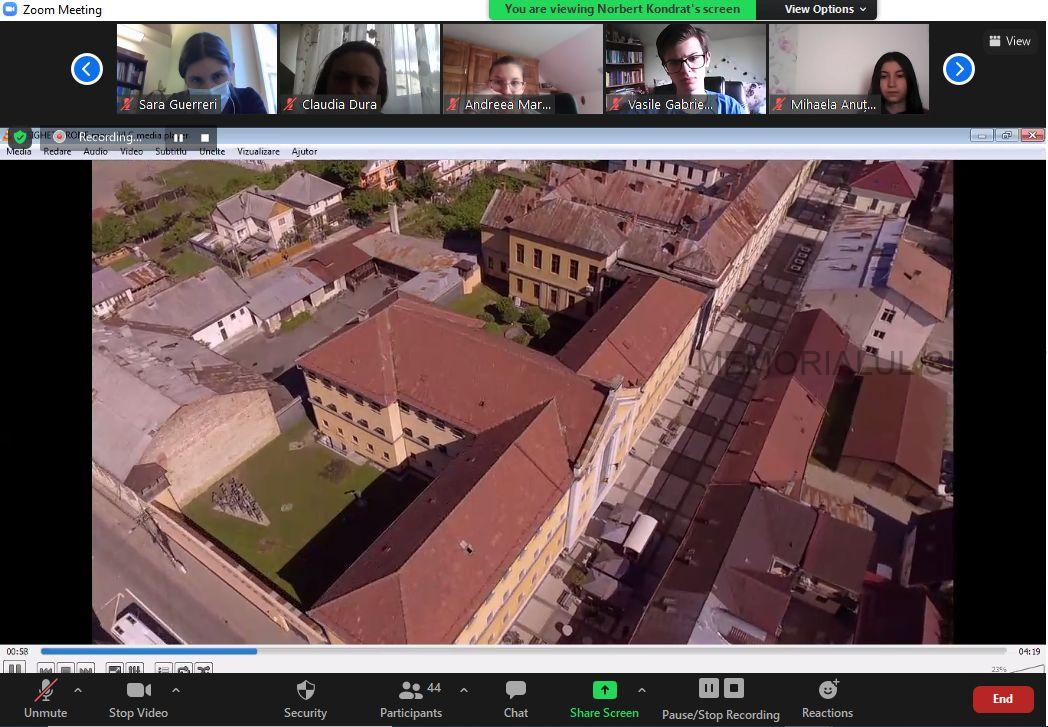Open the Participants panel
This screenshot has width=1048, height=727.
pos(410,699)
